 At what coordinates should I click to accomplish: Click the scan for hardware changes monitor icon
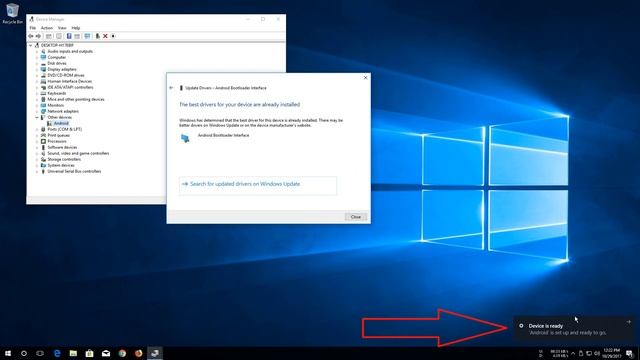pos(87,36)
